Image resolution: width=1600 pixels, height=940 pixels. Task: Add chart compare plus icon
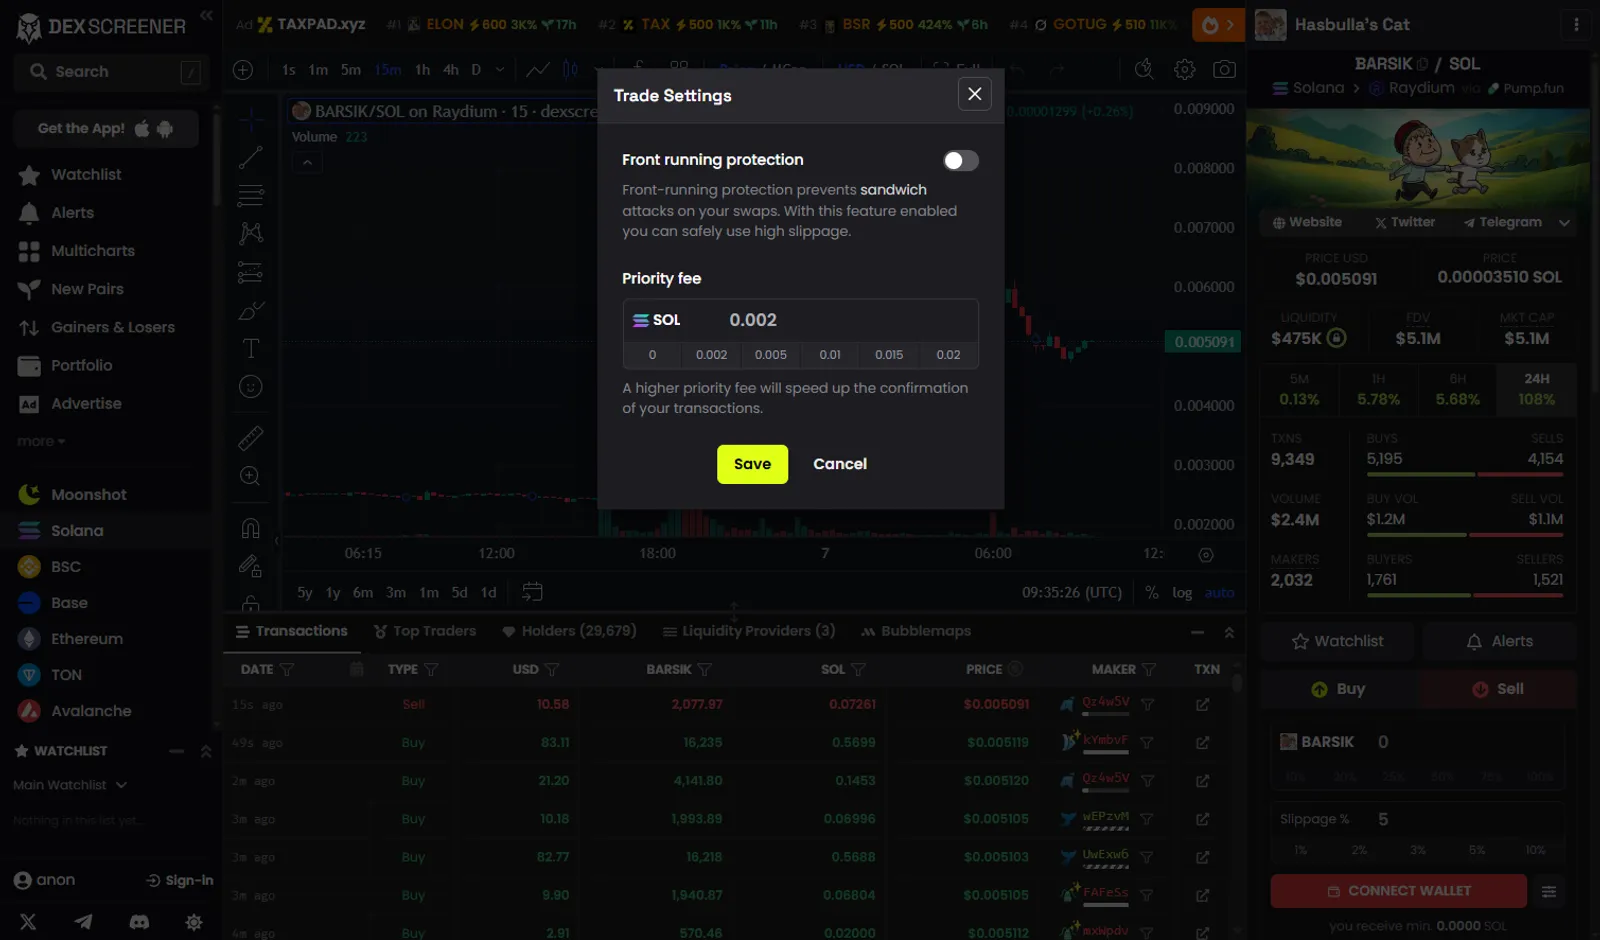click(243, 70)
